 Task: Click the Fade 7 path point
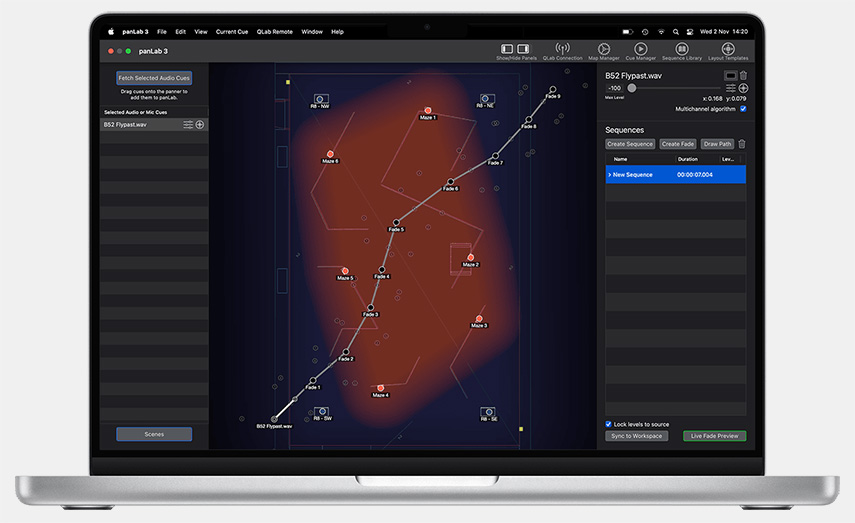(495, 156)
